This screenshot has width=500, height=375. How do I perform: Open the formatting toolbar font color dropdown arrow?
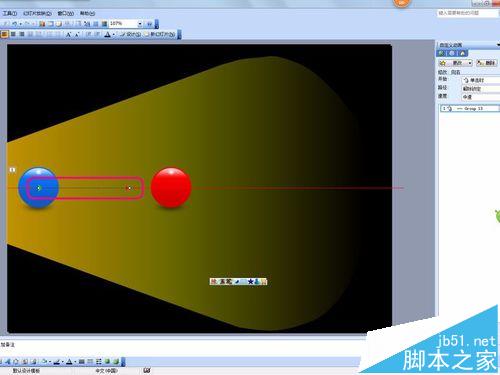point(114,35)
